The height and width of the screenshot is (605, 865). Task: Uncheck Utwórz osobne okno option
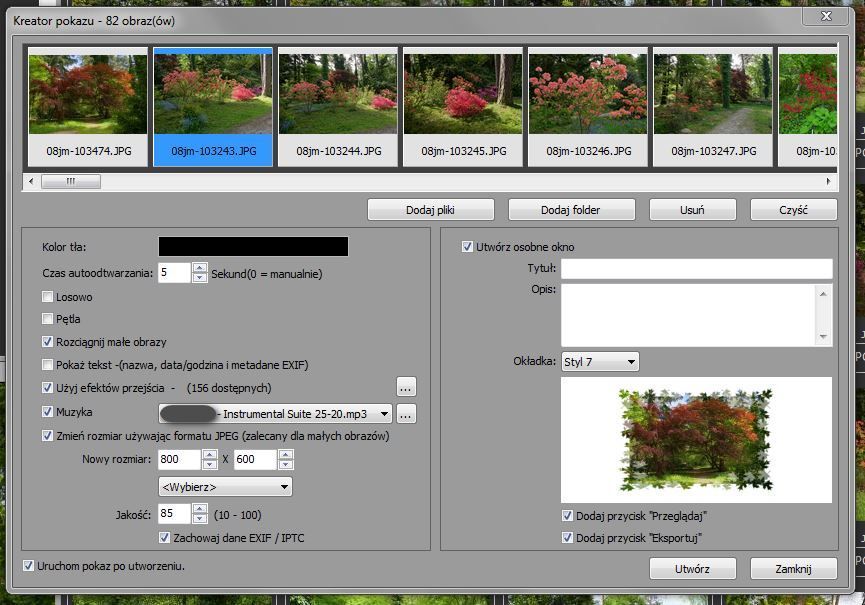tap(467, 247)
